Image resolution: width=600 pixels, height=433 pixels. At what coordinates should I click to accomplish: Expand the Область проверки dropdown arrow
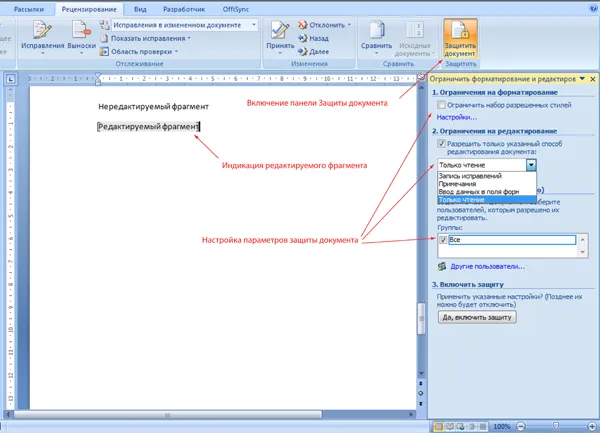[176, 52]
